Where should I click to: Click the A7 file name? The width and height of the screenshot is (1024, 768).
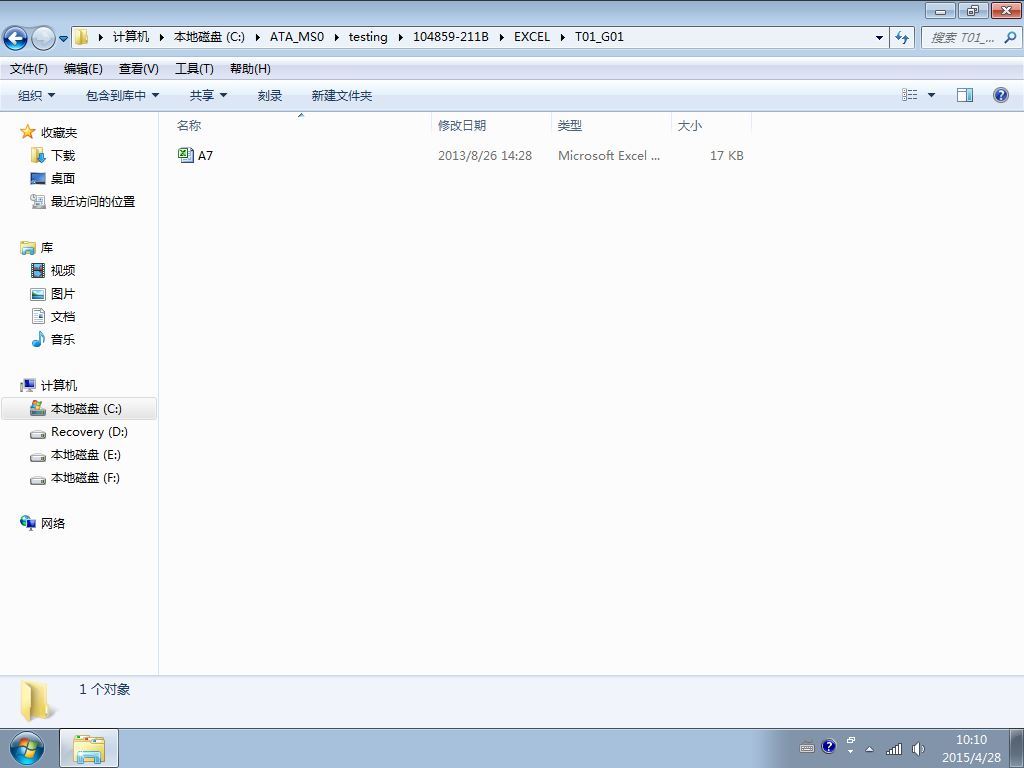205,155
